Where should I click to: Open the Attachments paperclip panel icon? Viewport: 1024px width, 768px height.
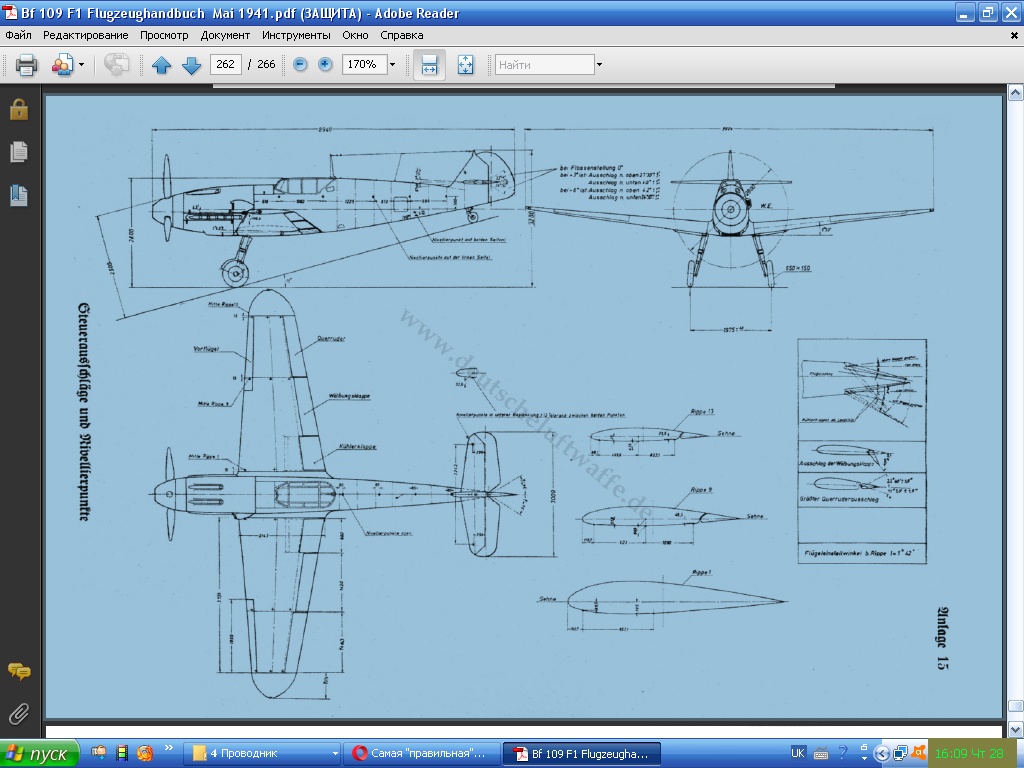(x=19, y=714)
